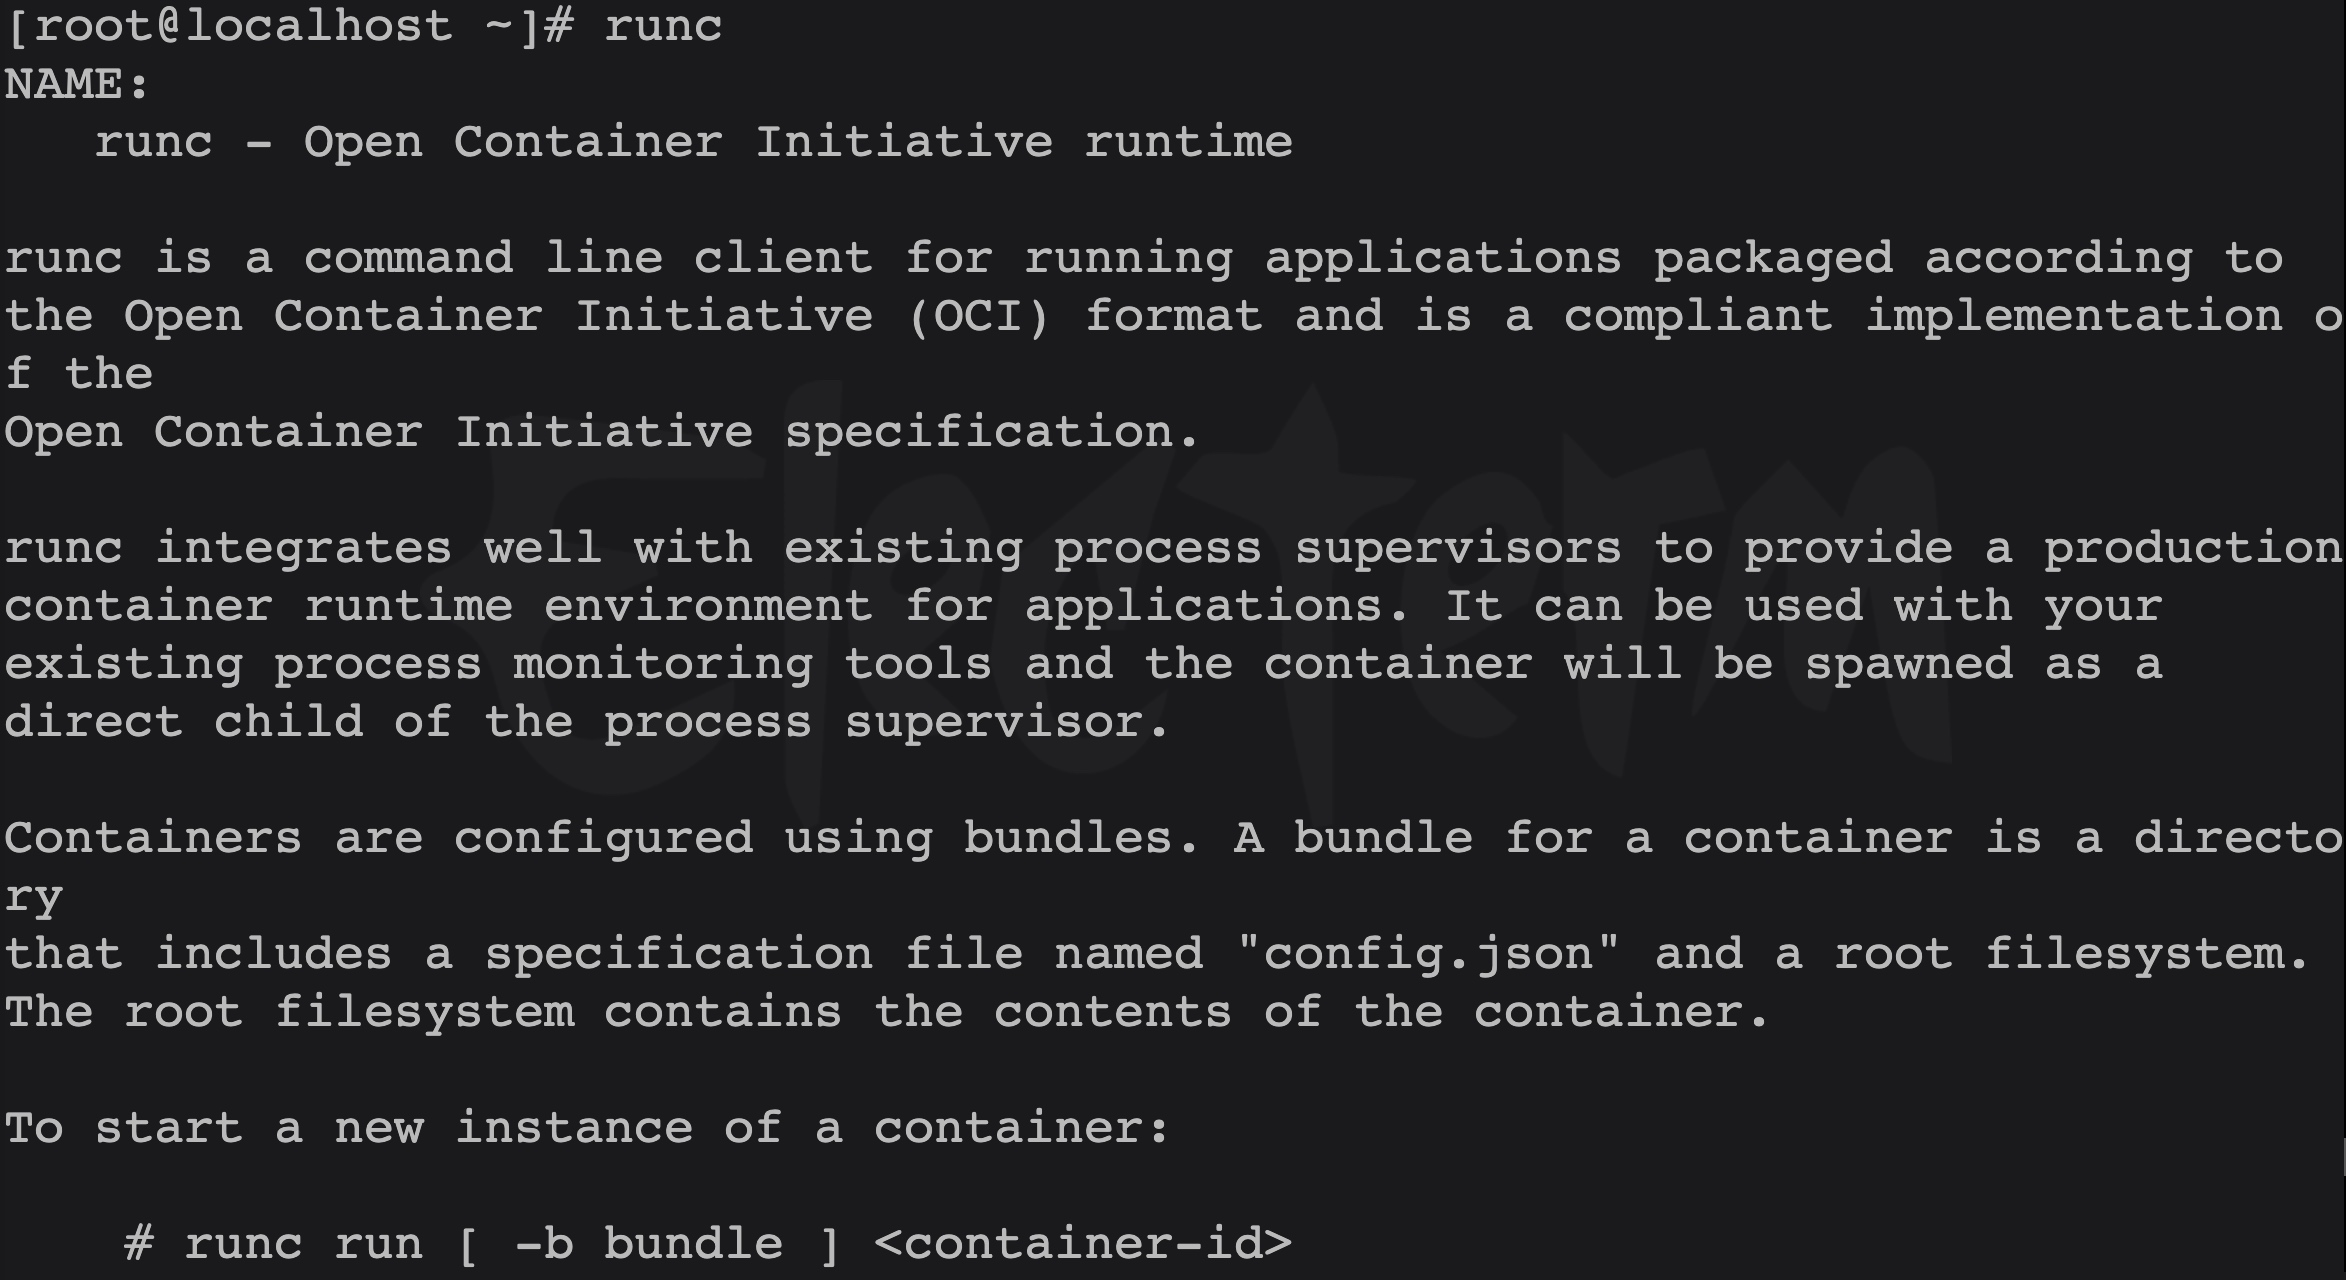
Task: Click the '(OCI)' abbreviation text
Action: tap(978, 316)
